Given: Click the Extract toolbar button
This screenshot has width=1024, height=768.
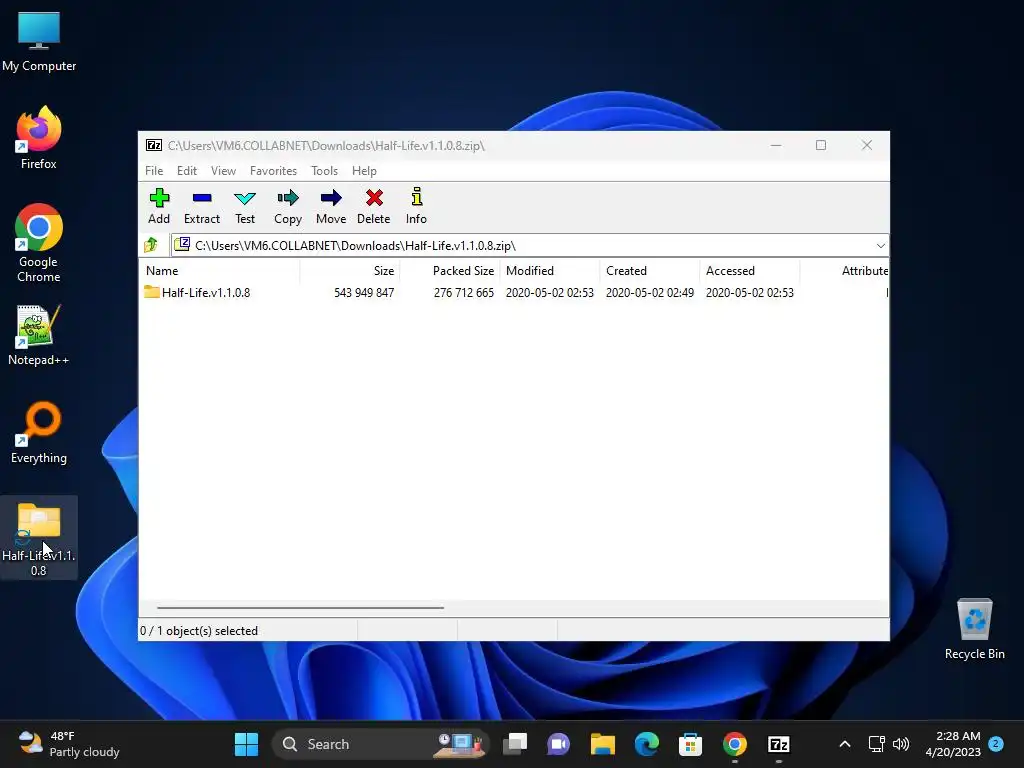Looking at the screenshot, I should tap(202, 206).
